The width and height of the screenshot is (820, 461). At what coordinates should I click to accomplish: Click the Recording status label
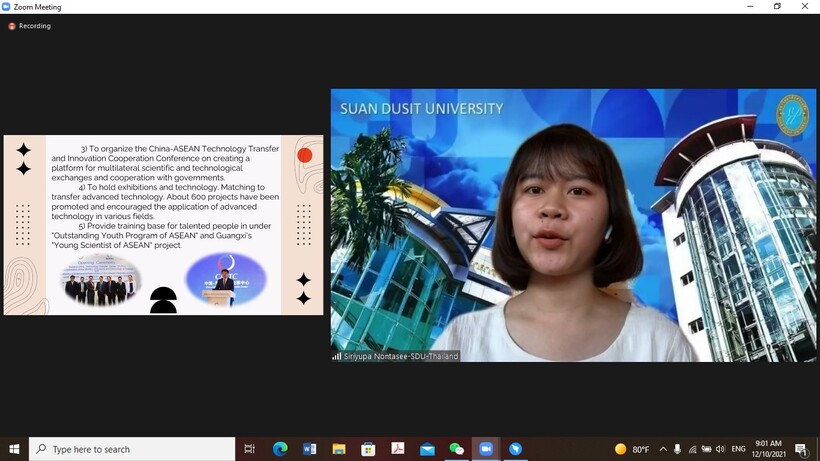[x=35, y=26]
